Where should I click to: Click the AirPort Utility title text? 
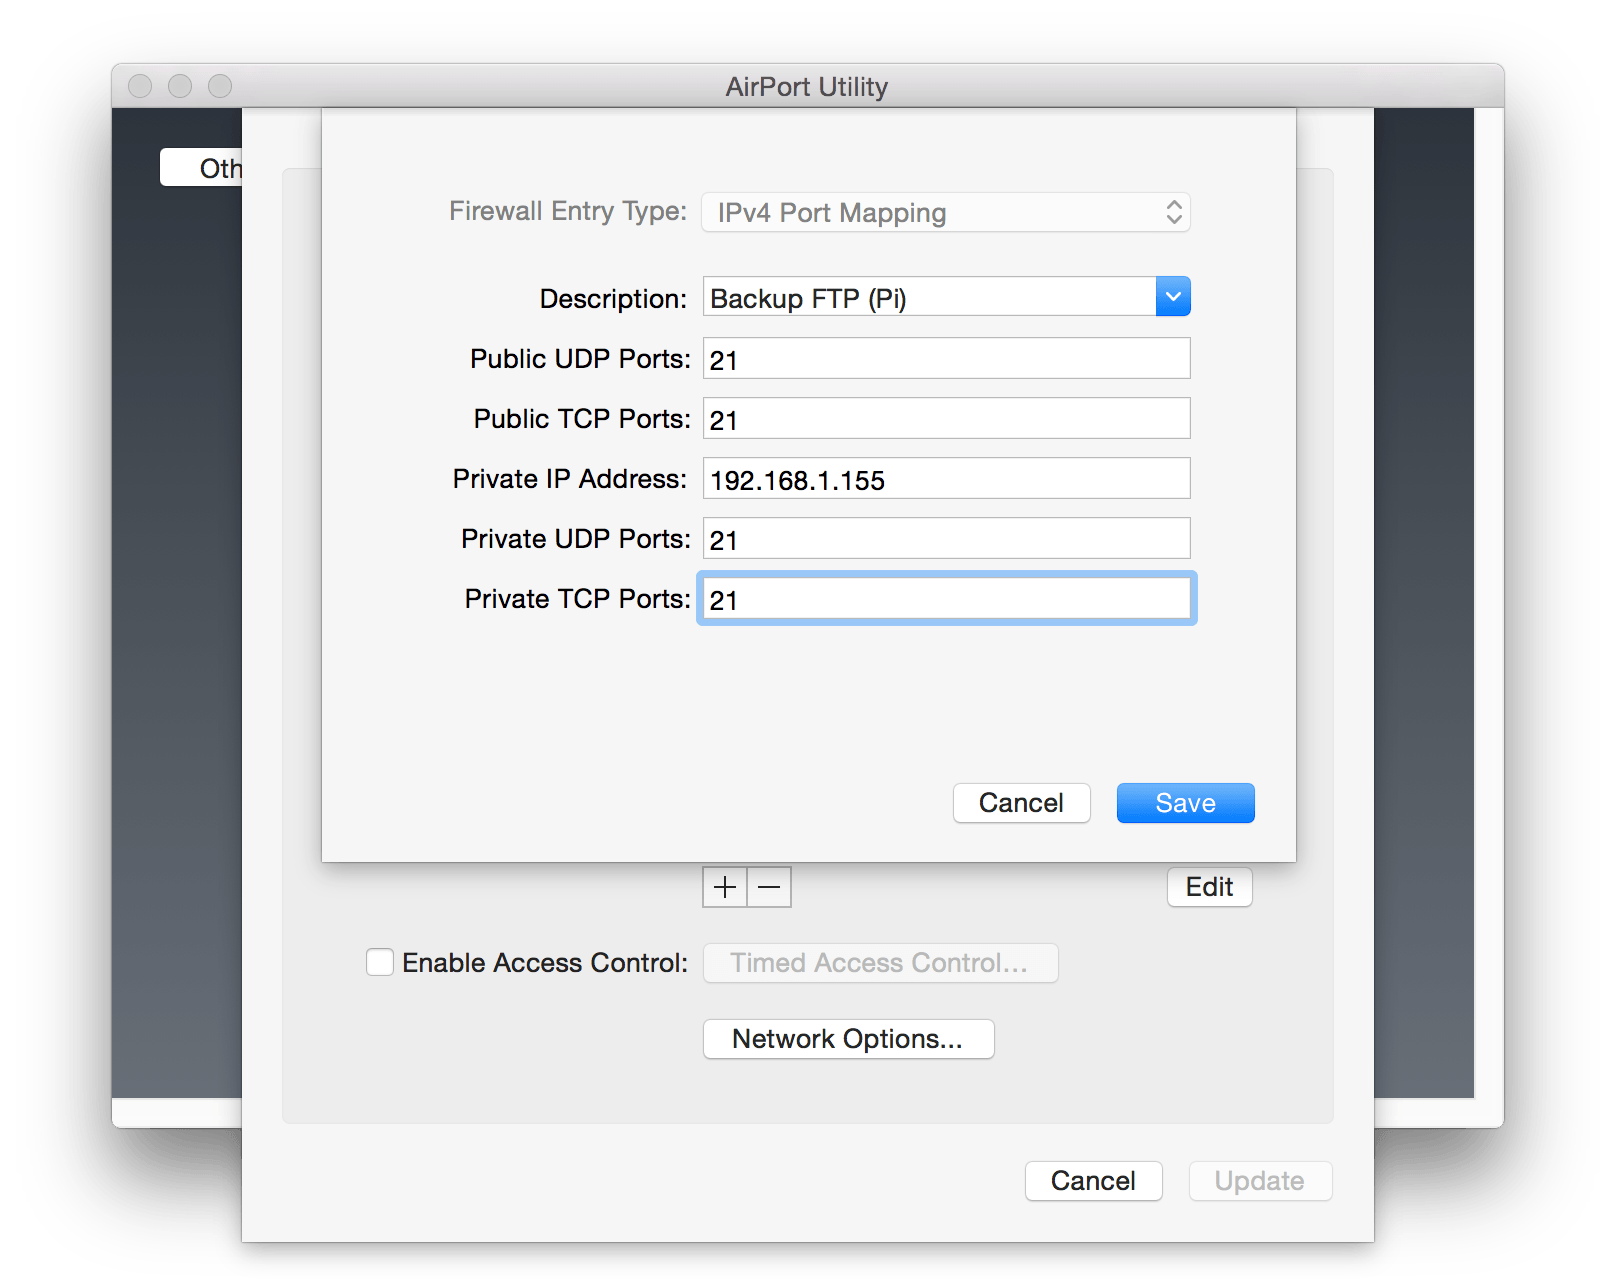[807, 87]
